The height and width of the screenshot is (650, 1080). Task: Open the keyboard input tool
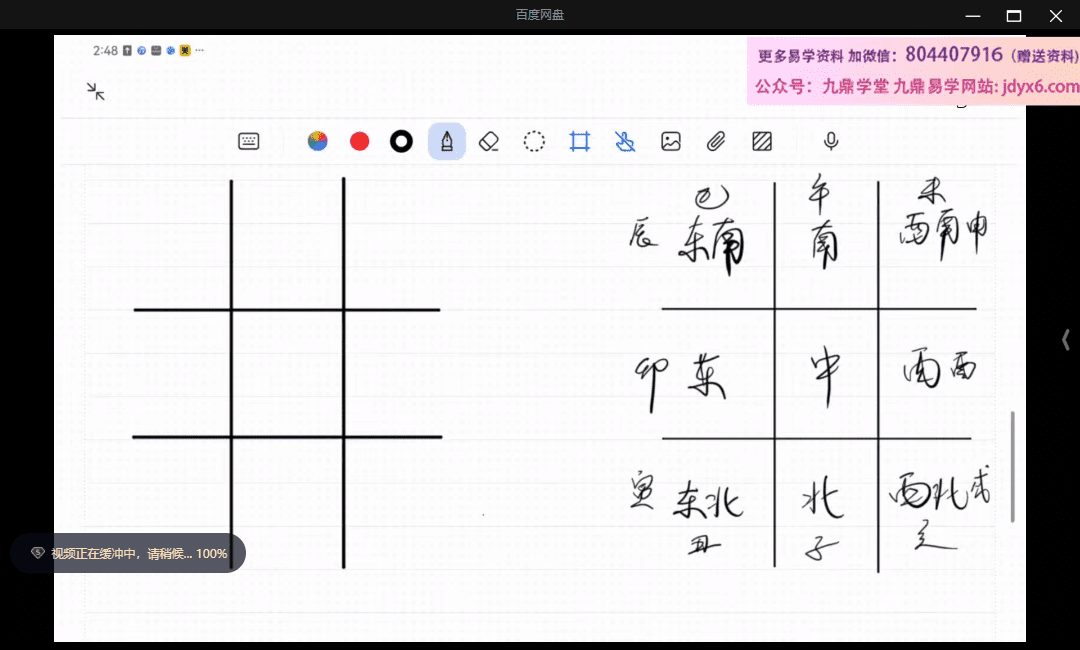[x=249, y=142]
